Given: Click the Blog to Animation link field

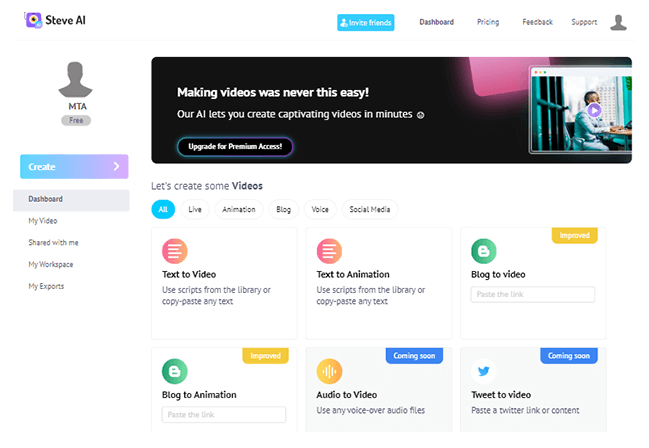Looking at the screenshot, I should pos(224,414).
